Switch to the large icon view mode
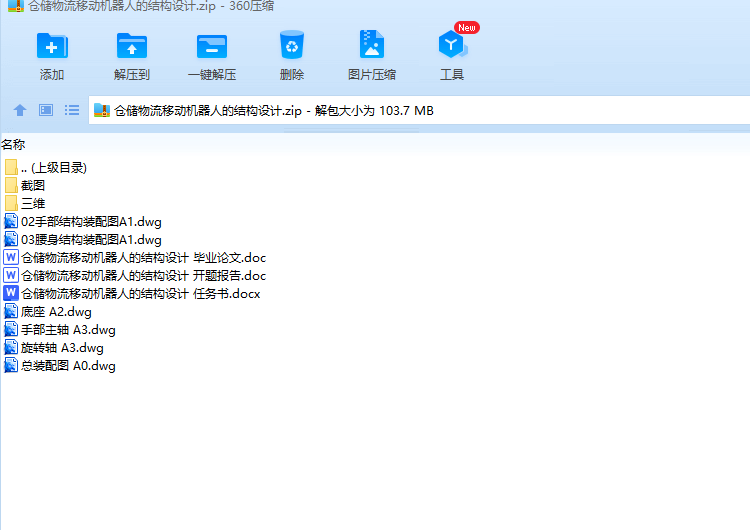This screenshot has width=750, height=530. (x=46, y=110)
